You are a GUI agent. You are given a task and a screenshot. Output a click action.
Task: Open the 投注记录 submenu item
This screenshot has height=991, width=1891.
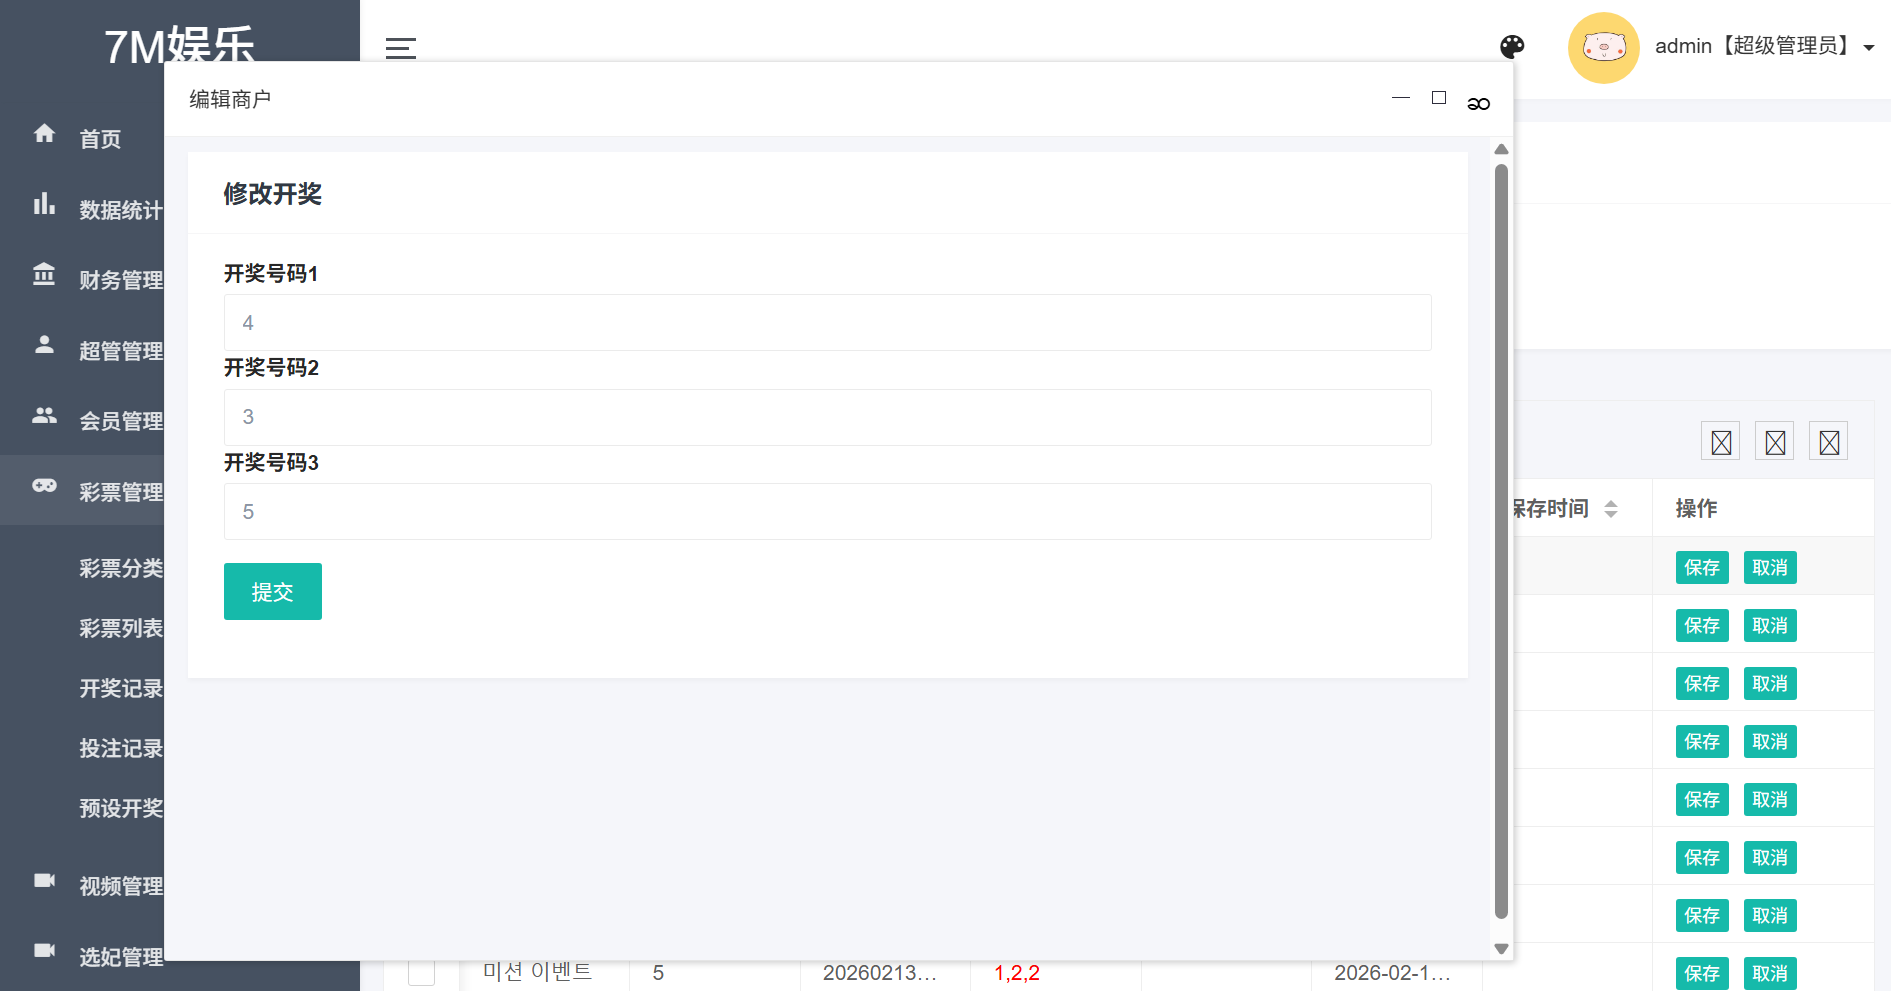click(x=121, y=748)
